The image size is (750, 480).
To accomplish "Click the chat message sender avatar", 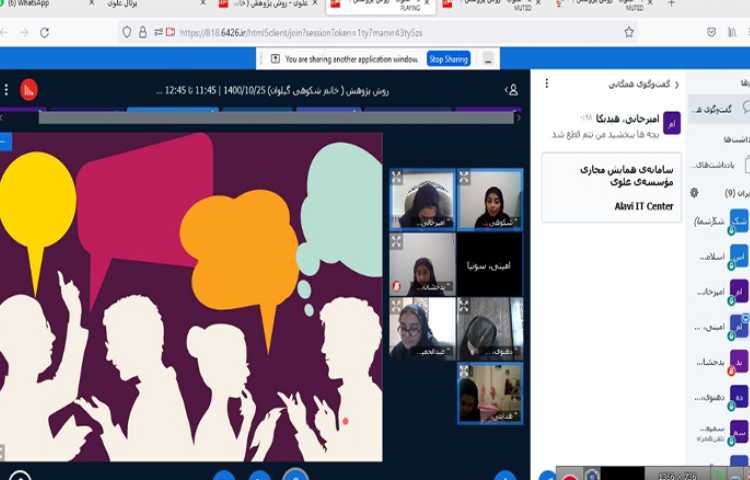I will click(672, 123).
